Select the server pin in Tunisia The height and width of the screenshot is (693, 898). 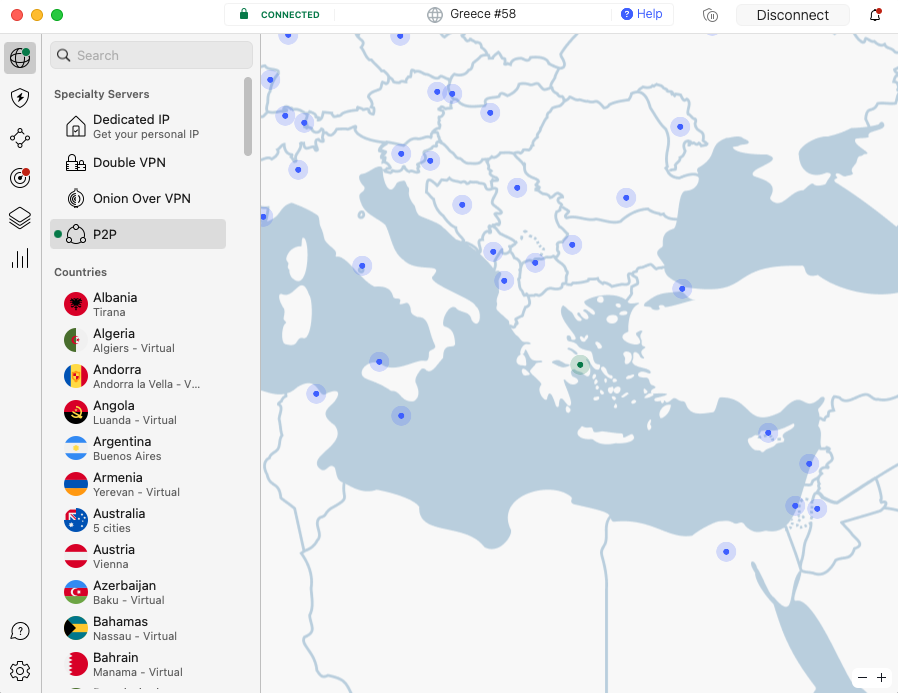[316, 394]
